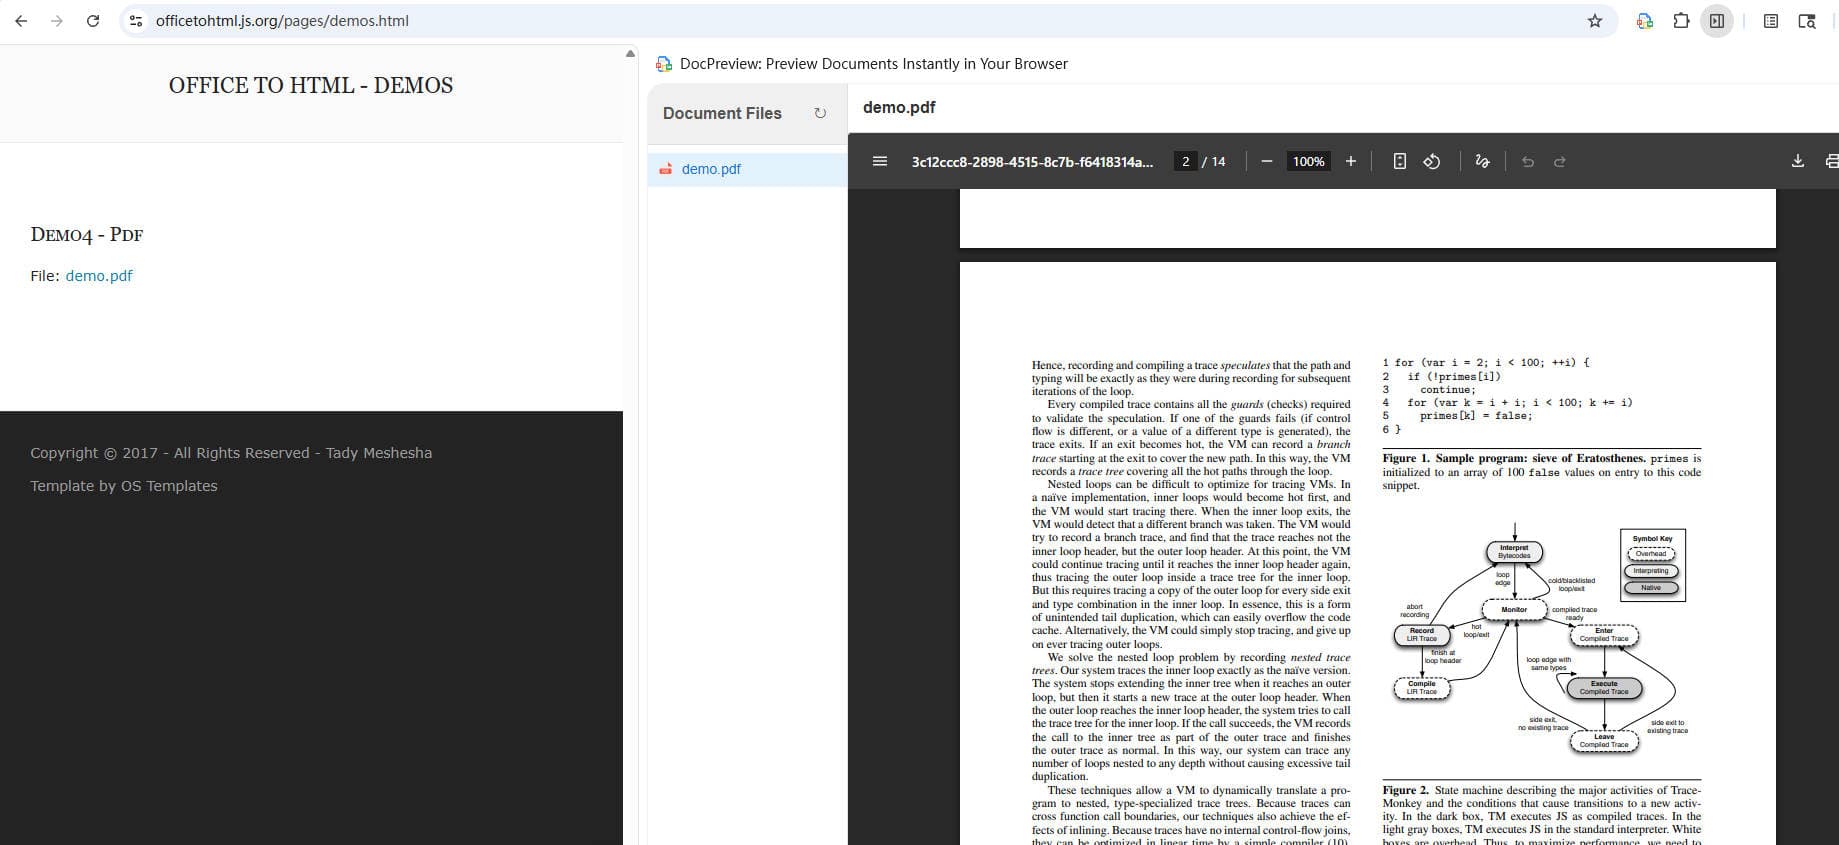The height and width of the screenshot is (845, 1839).
Task: Redo the PDF annotation
Action: 1559,161
